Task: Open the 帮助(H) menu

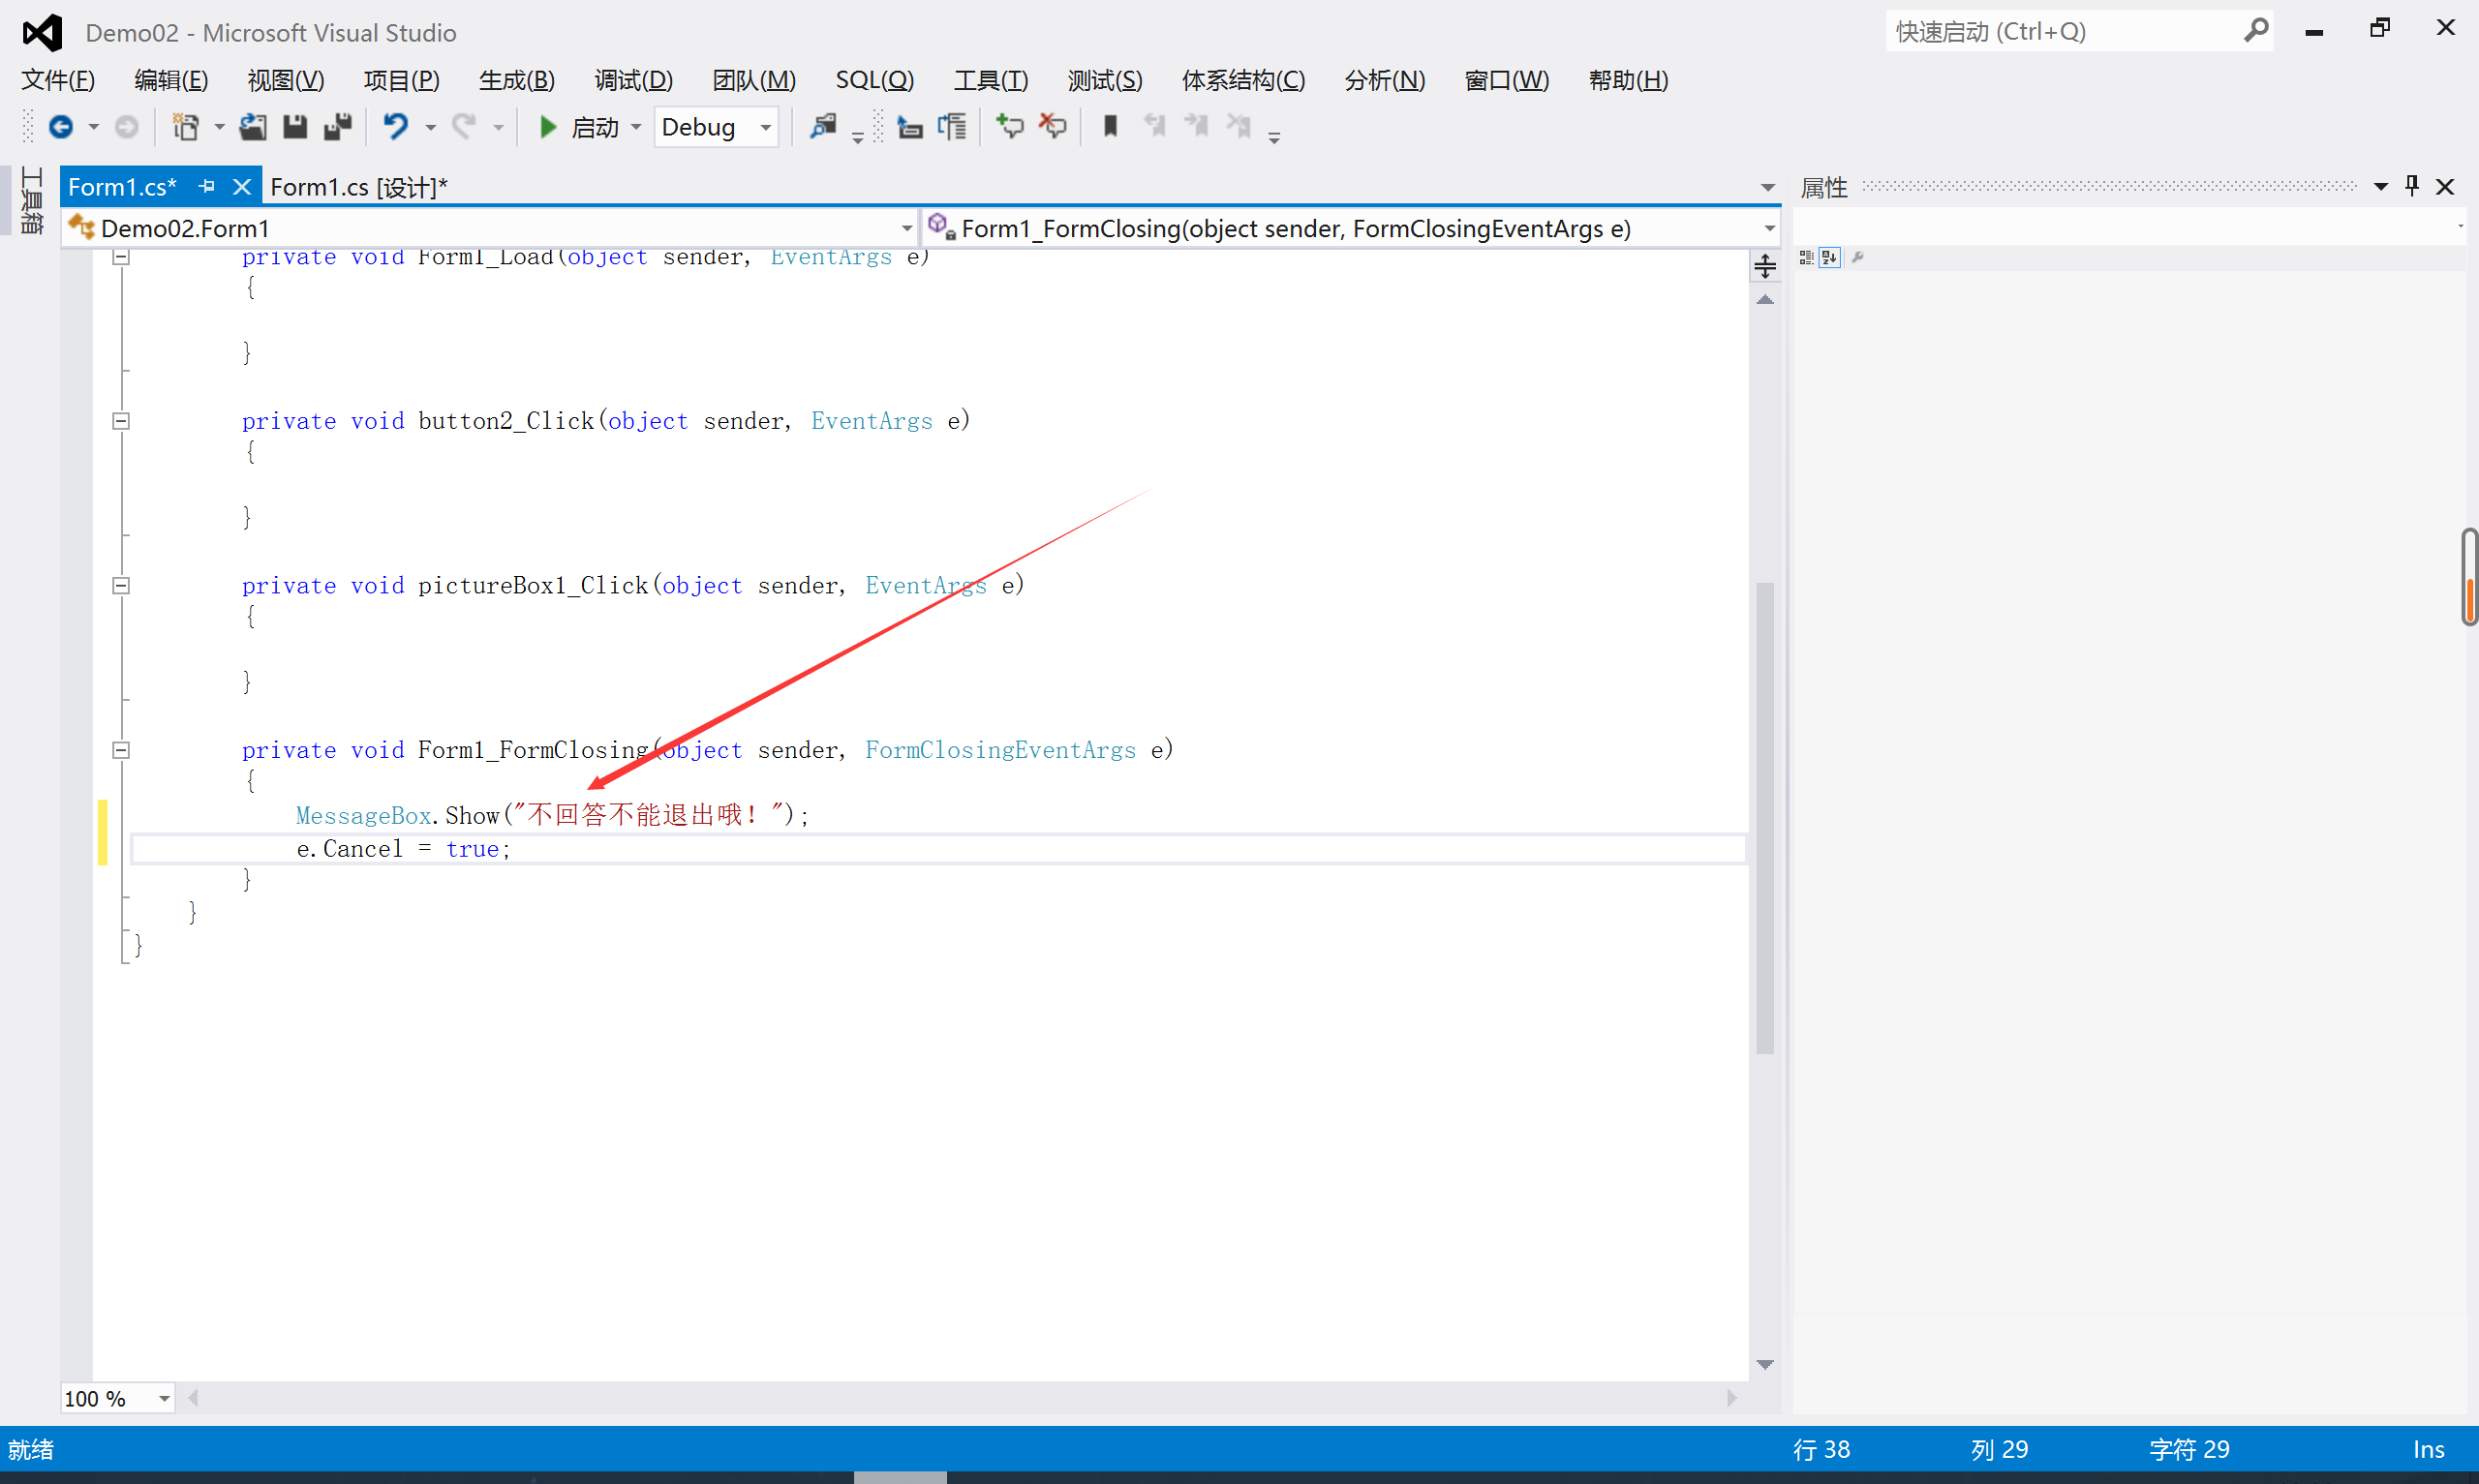Action: click(1628, 80)
